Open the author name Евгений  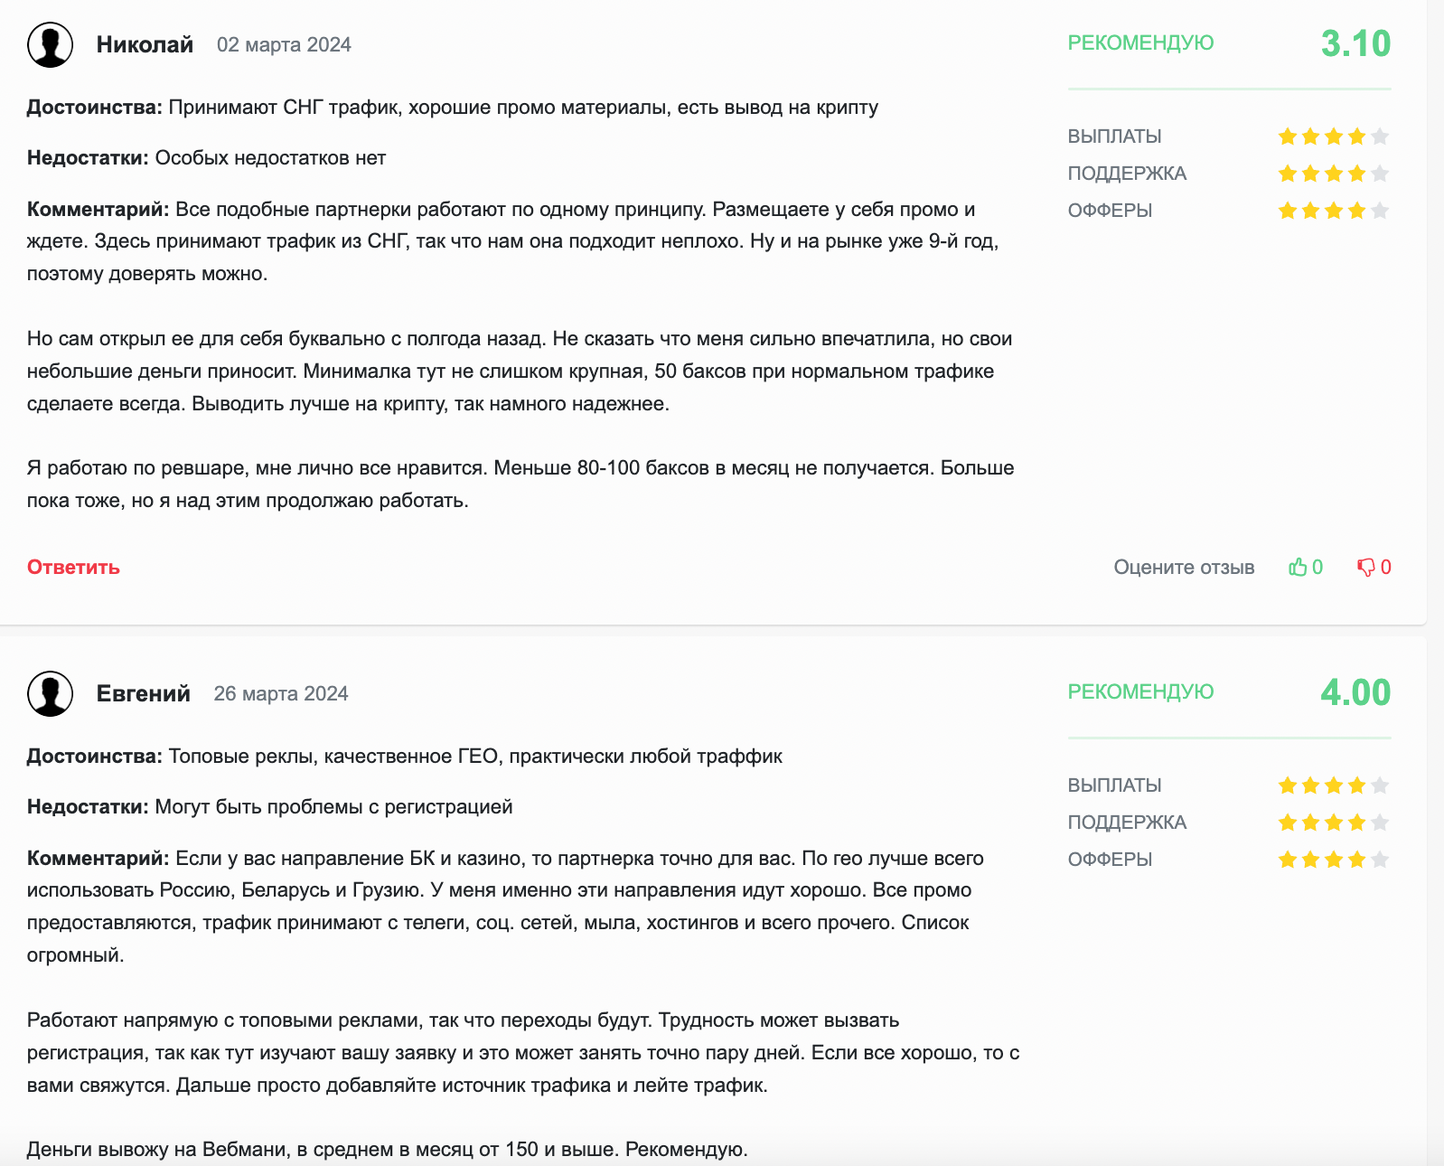tap(143, 693)
